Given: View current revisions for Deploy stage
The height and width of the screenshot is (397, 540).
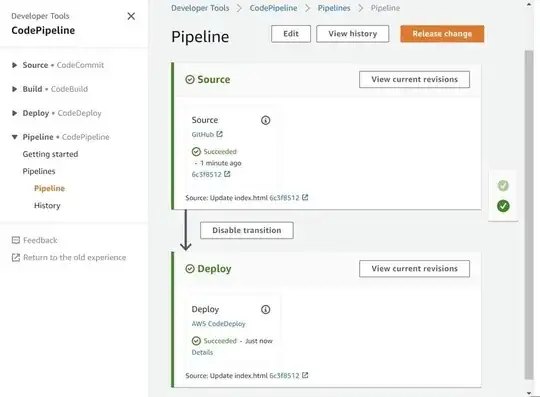Looking at the screenshot, I should point(414,269).
